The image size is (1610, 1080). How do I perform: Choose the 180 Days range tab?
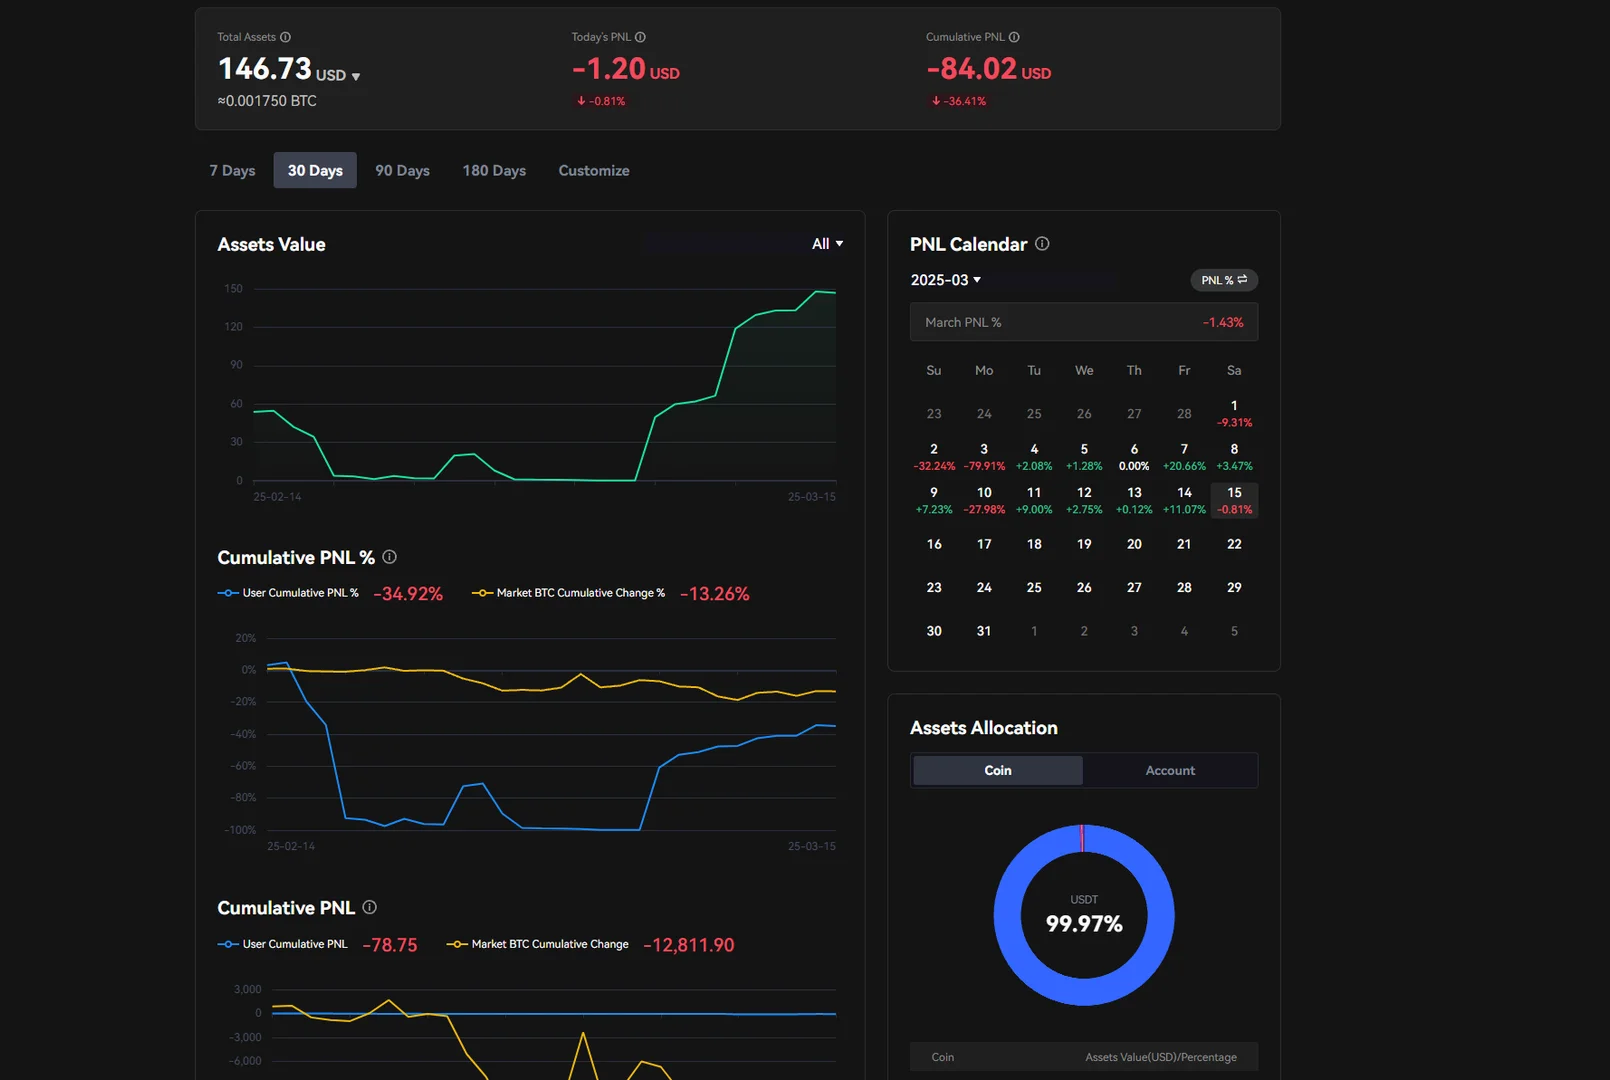pyautogui.click(x=494, y=171)
